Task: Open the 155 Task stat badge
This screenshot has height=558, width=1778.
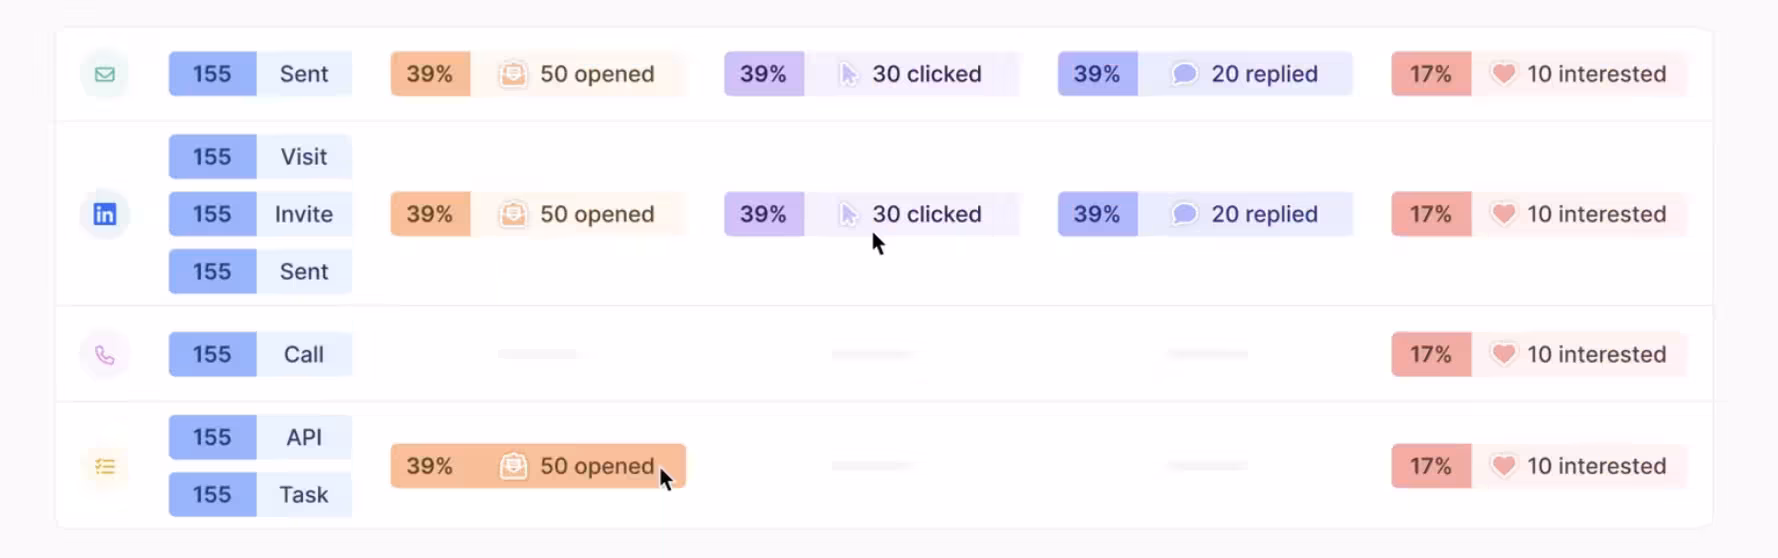Action: pyautogui.click(x=260, y=494)
